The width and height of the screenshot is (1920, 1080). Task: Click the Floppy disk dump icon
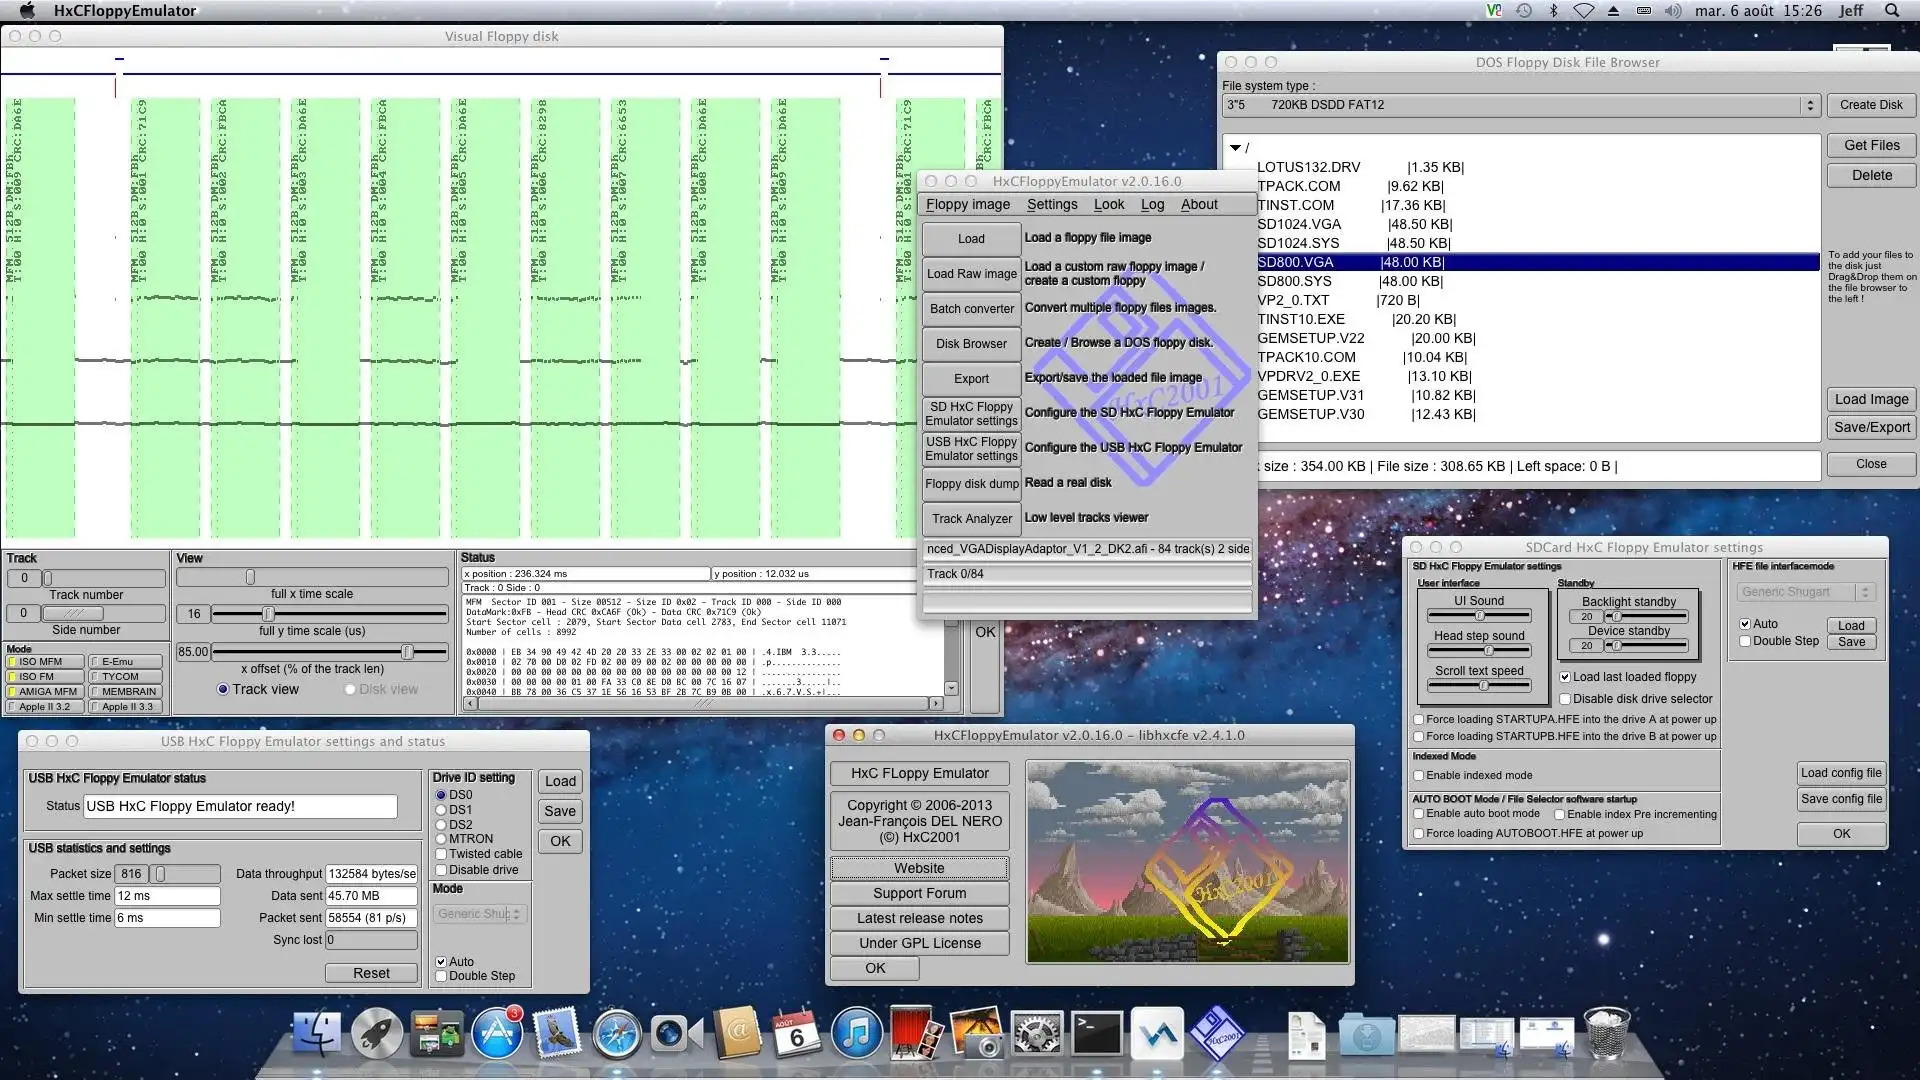pyautogui.click(x=971, y=483)
